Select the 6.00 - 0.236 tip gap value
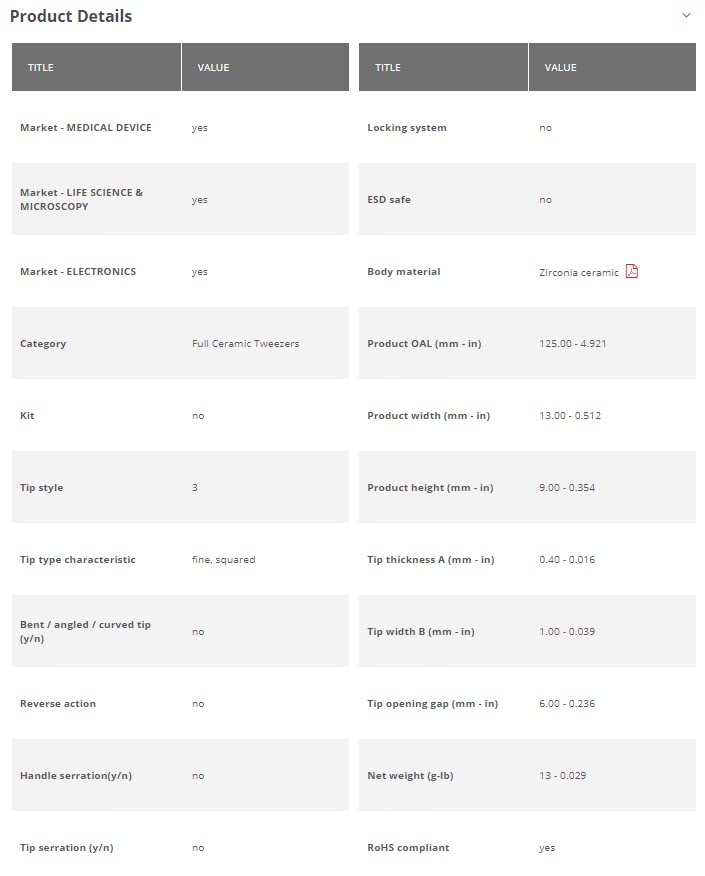 click(566, 704)
